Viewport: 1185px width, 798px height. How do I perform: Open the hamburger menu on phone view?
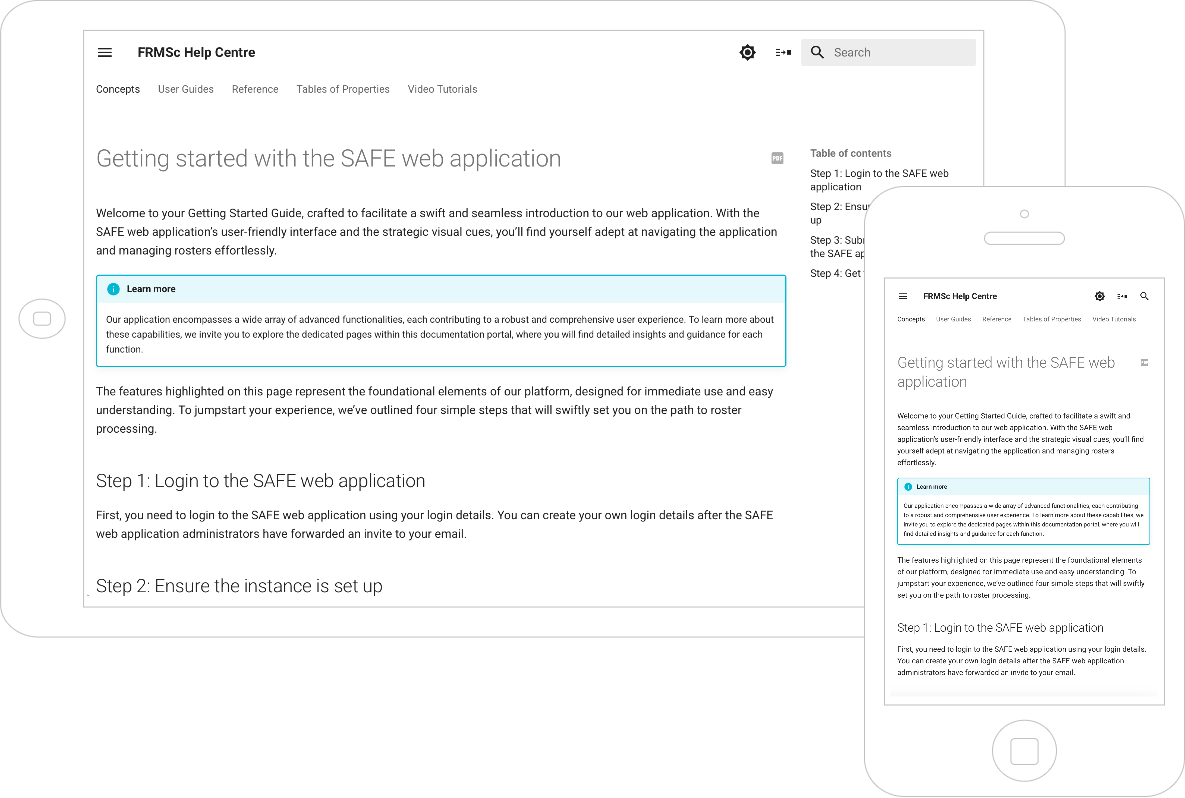(903, 297)
